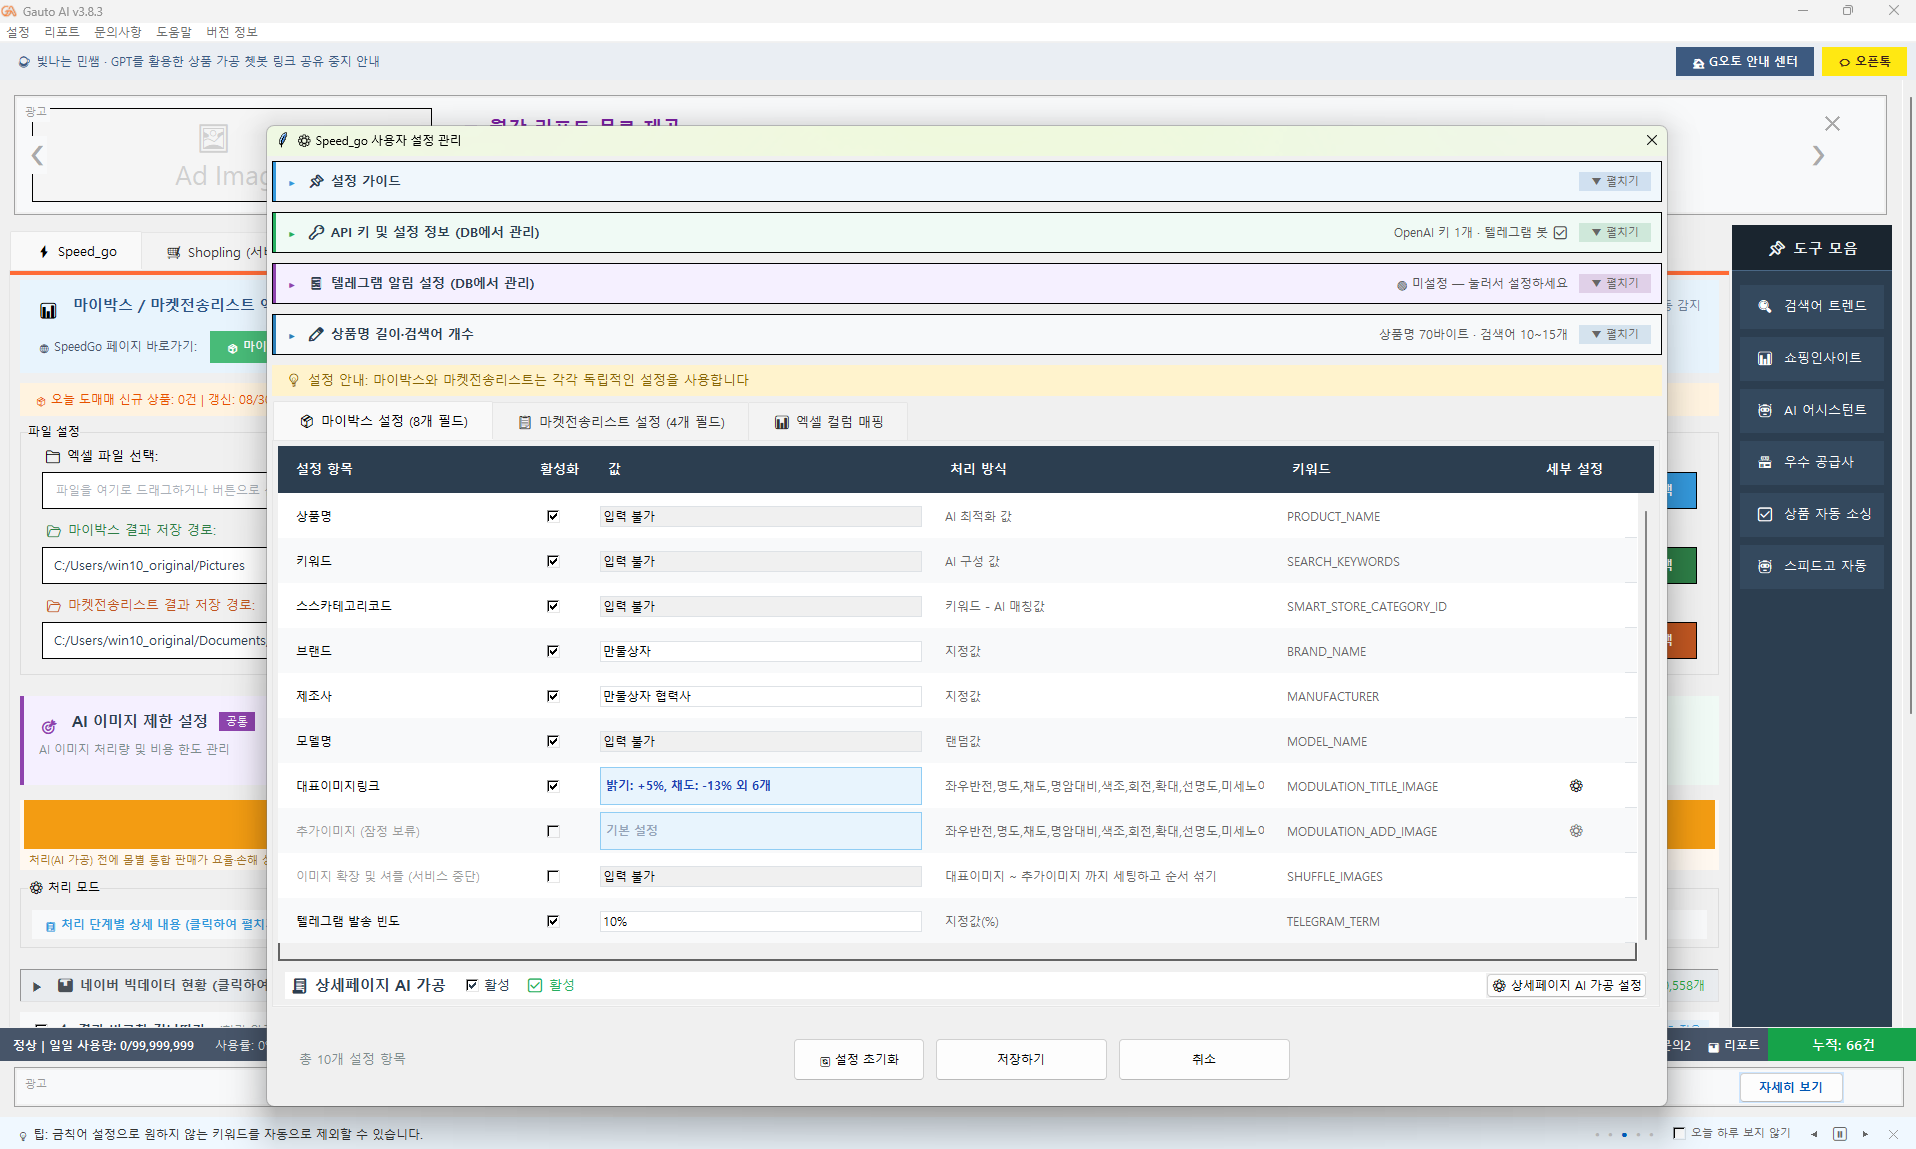The height and width of the screenshot is (1149, 1916).
Task: Click the 리포트 icon in status bar
Action: point(1713,1046)
